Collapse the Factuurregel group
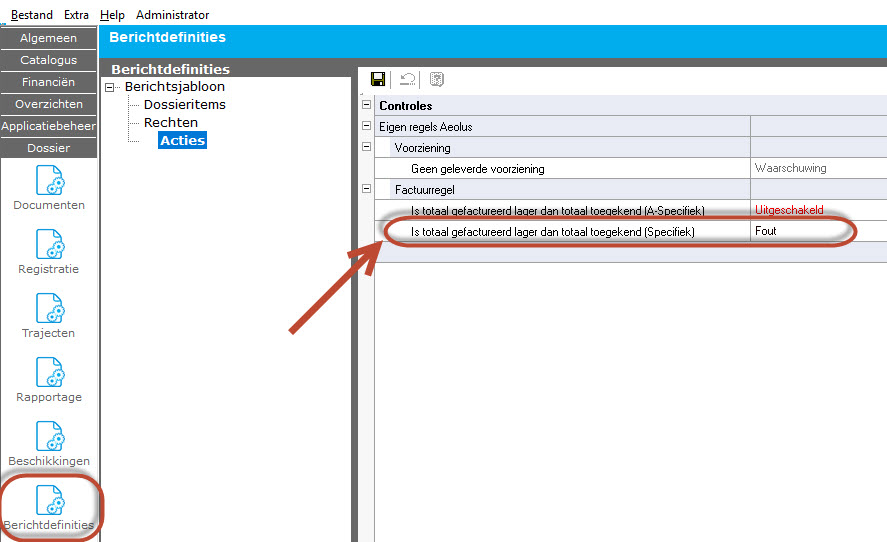This screenshot has height=542, width=887. (x=366, y=189)
